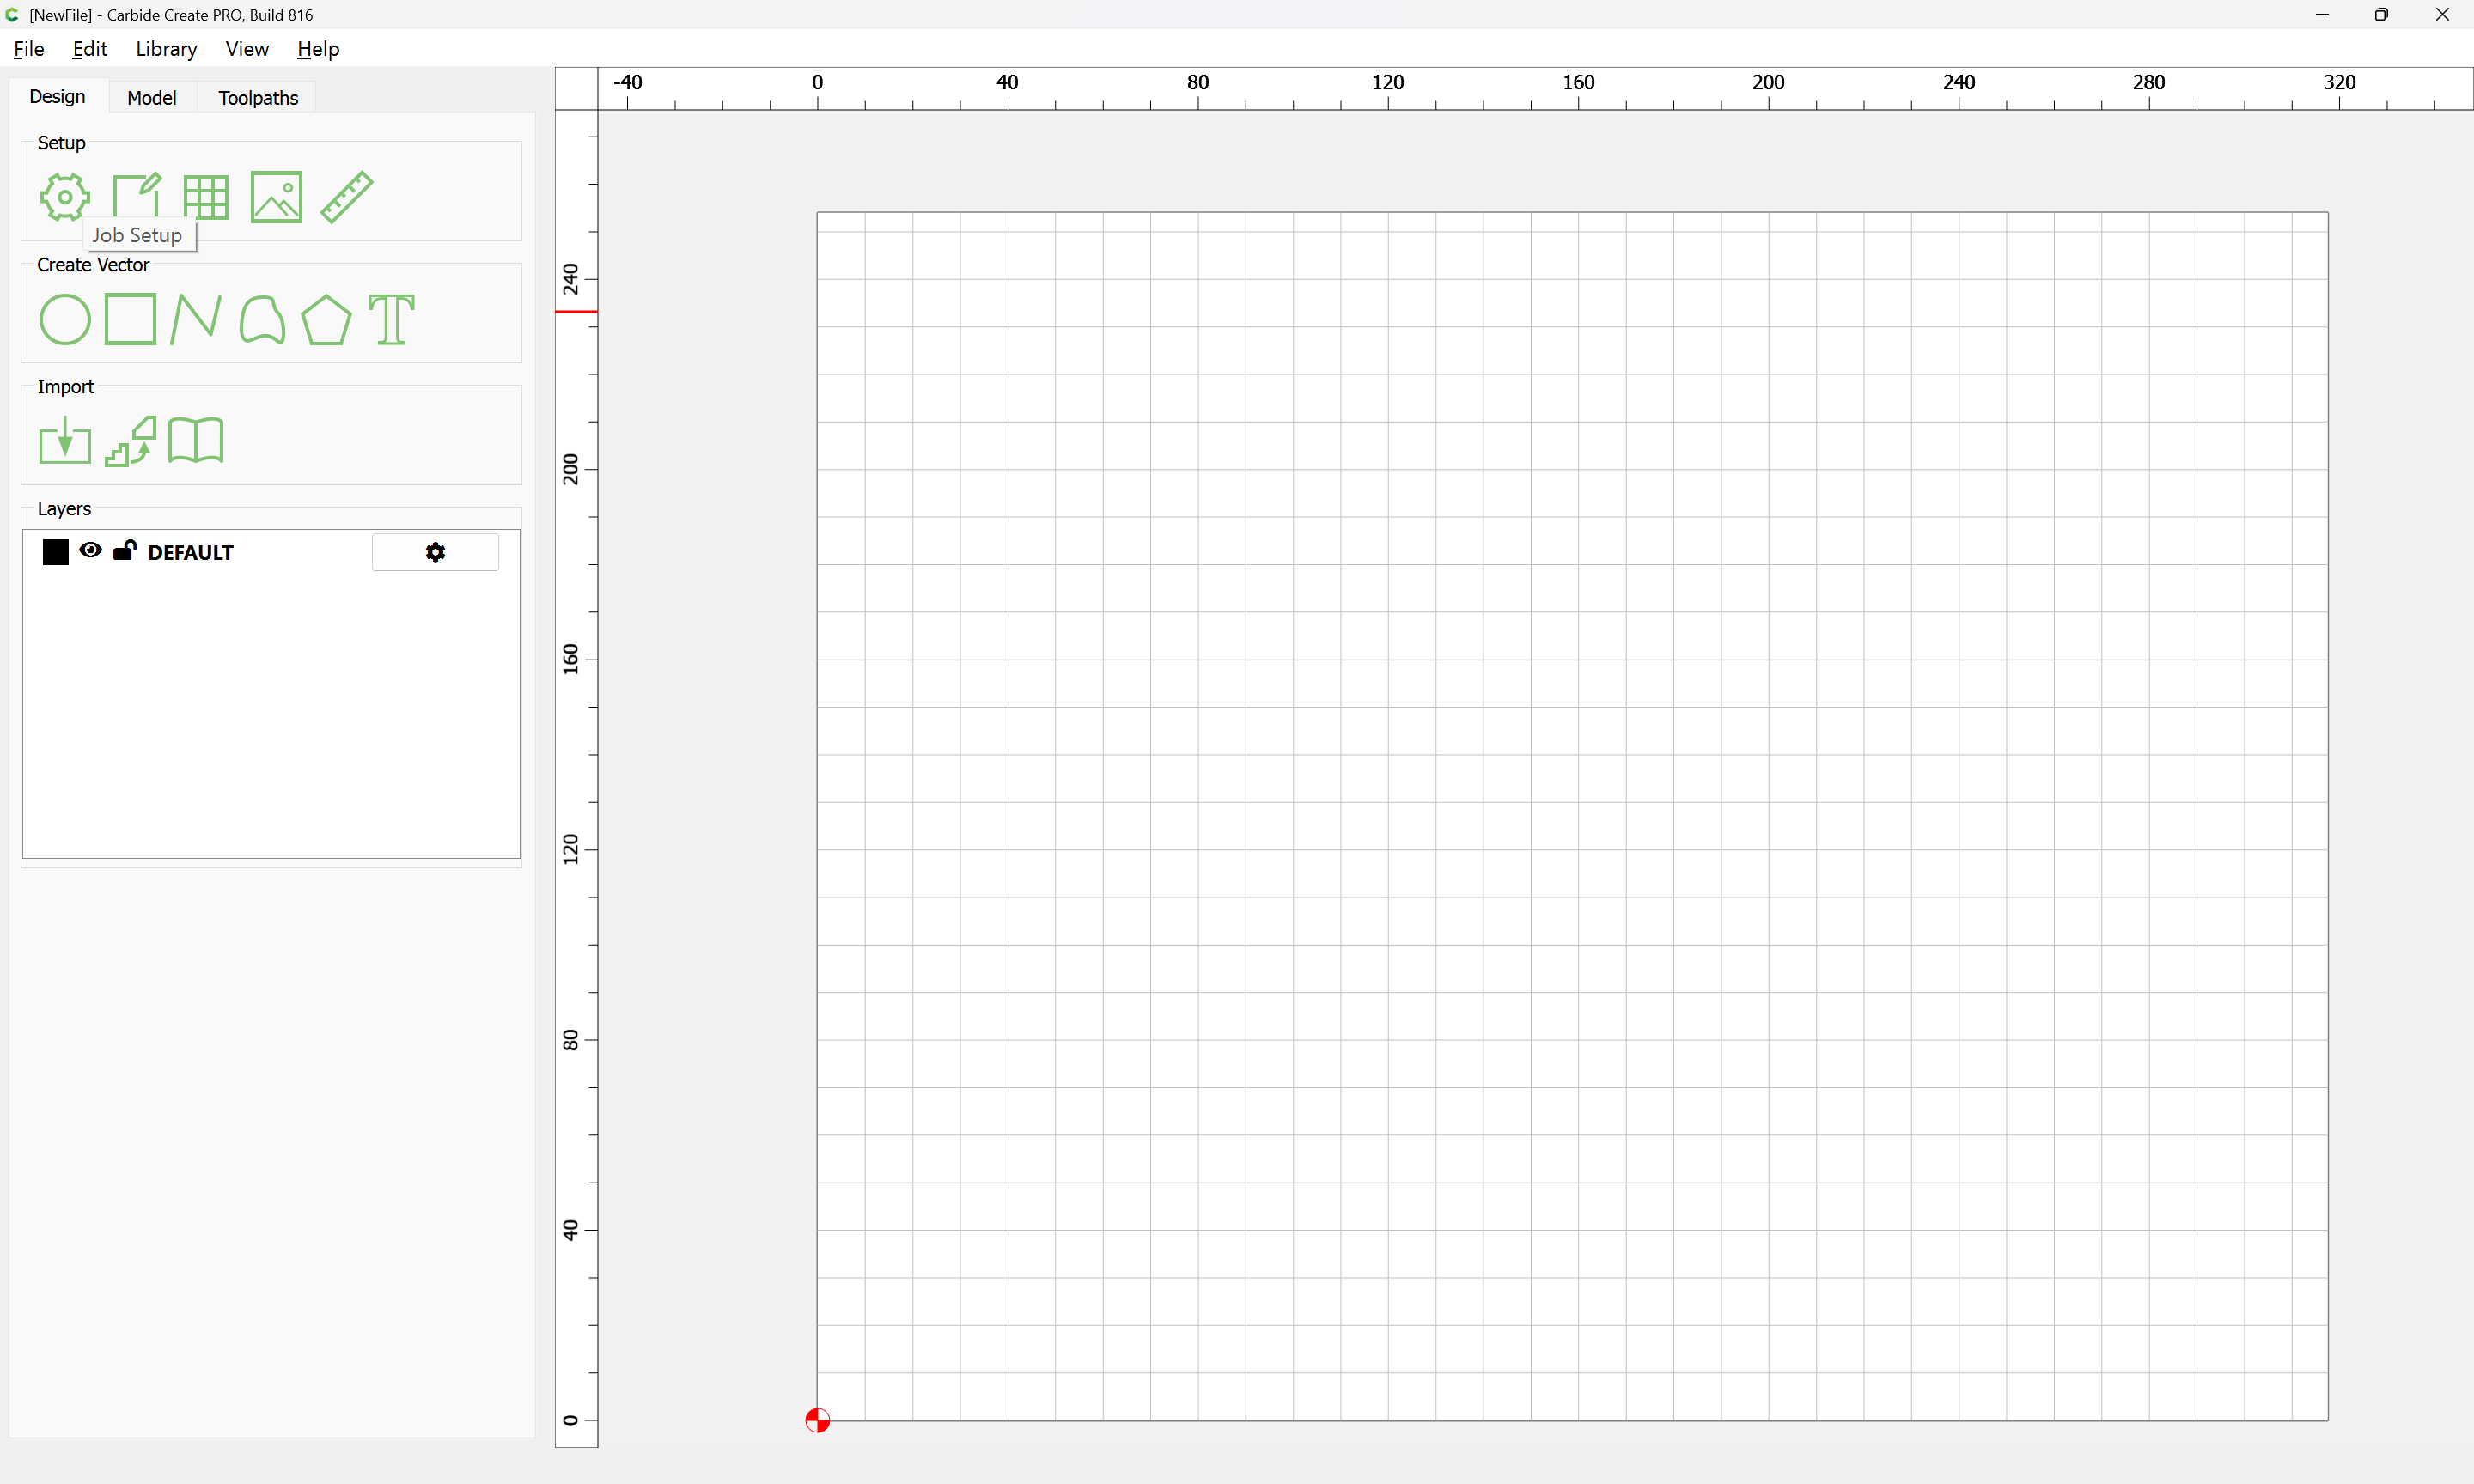This screenshot has width=2474, height=1484.
Task: Restore down the application window
Action: pyautogui.click(x=2381, y=14)
